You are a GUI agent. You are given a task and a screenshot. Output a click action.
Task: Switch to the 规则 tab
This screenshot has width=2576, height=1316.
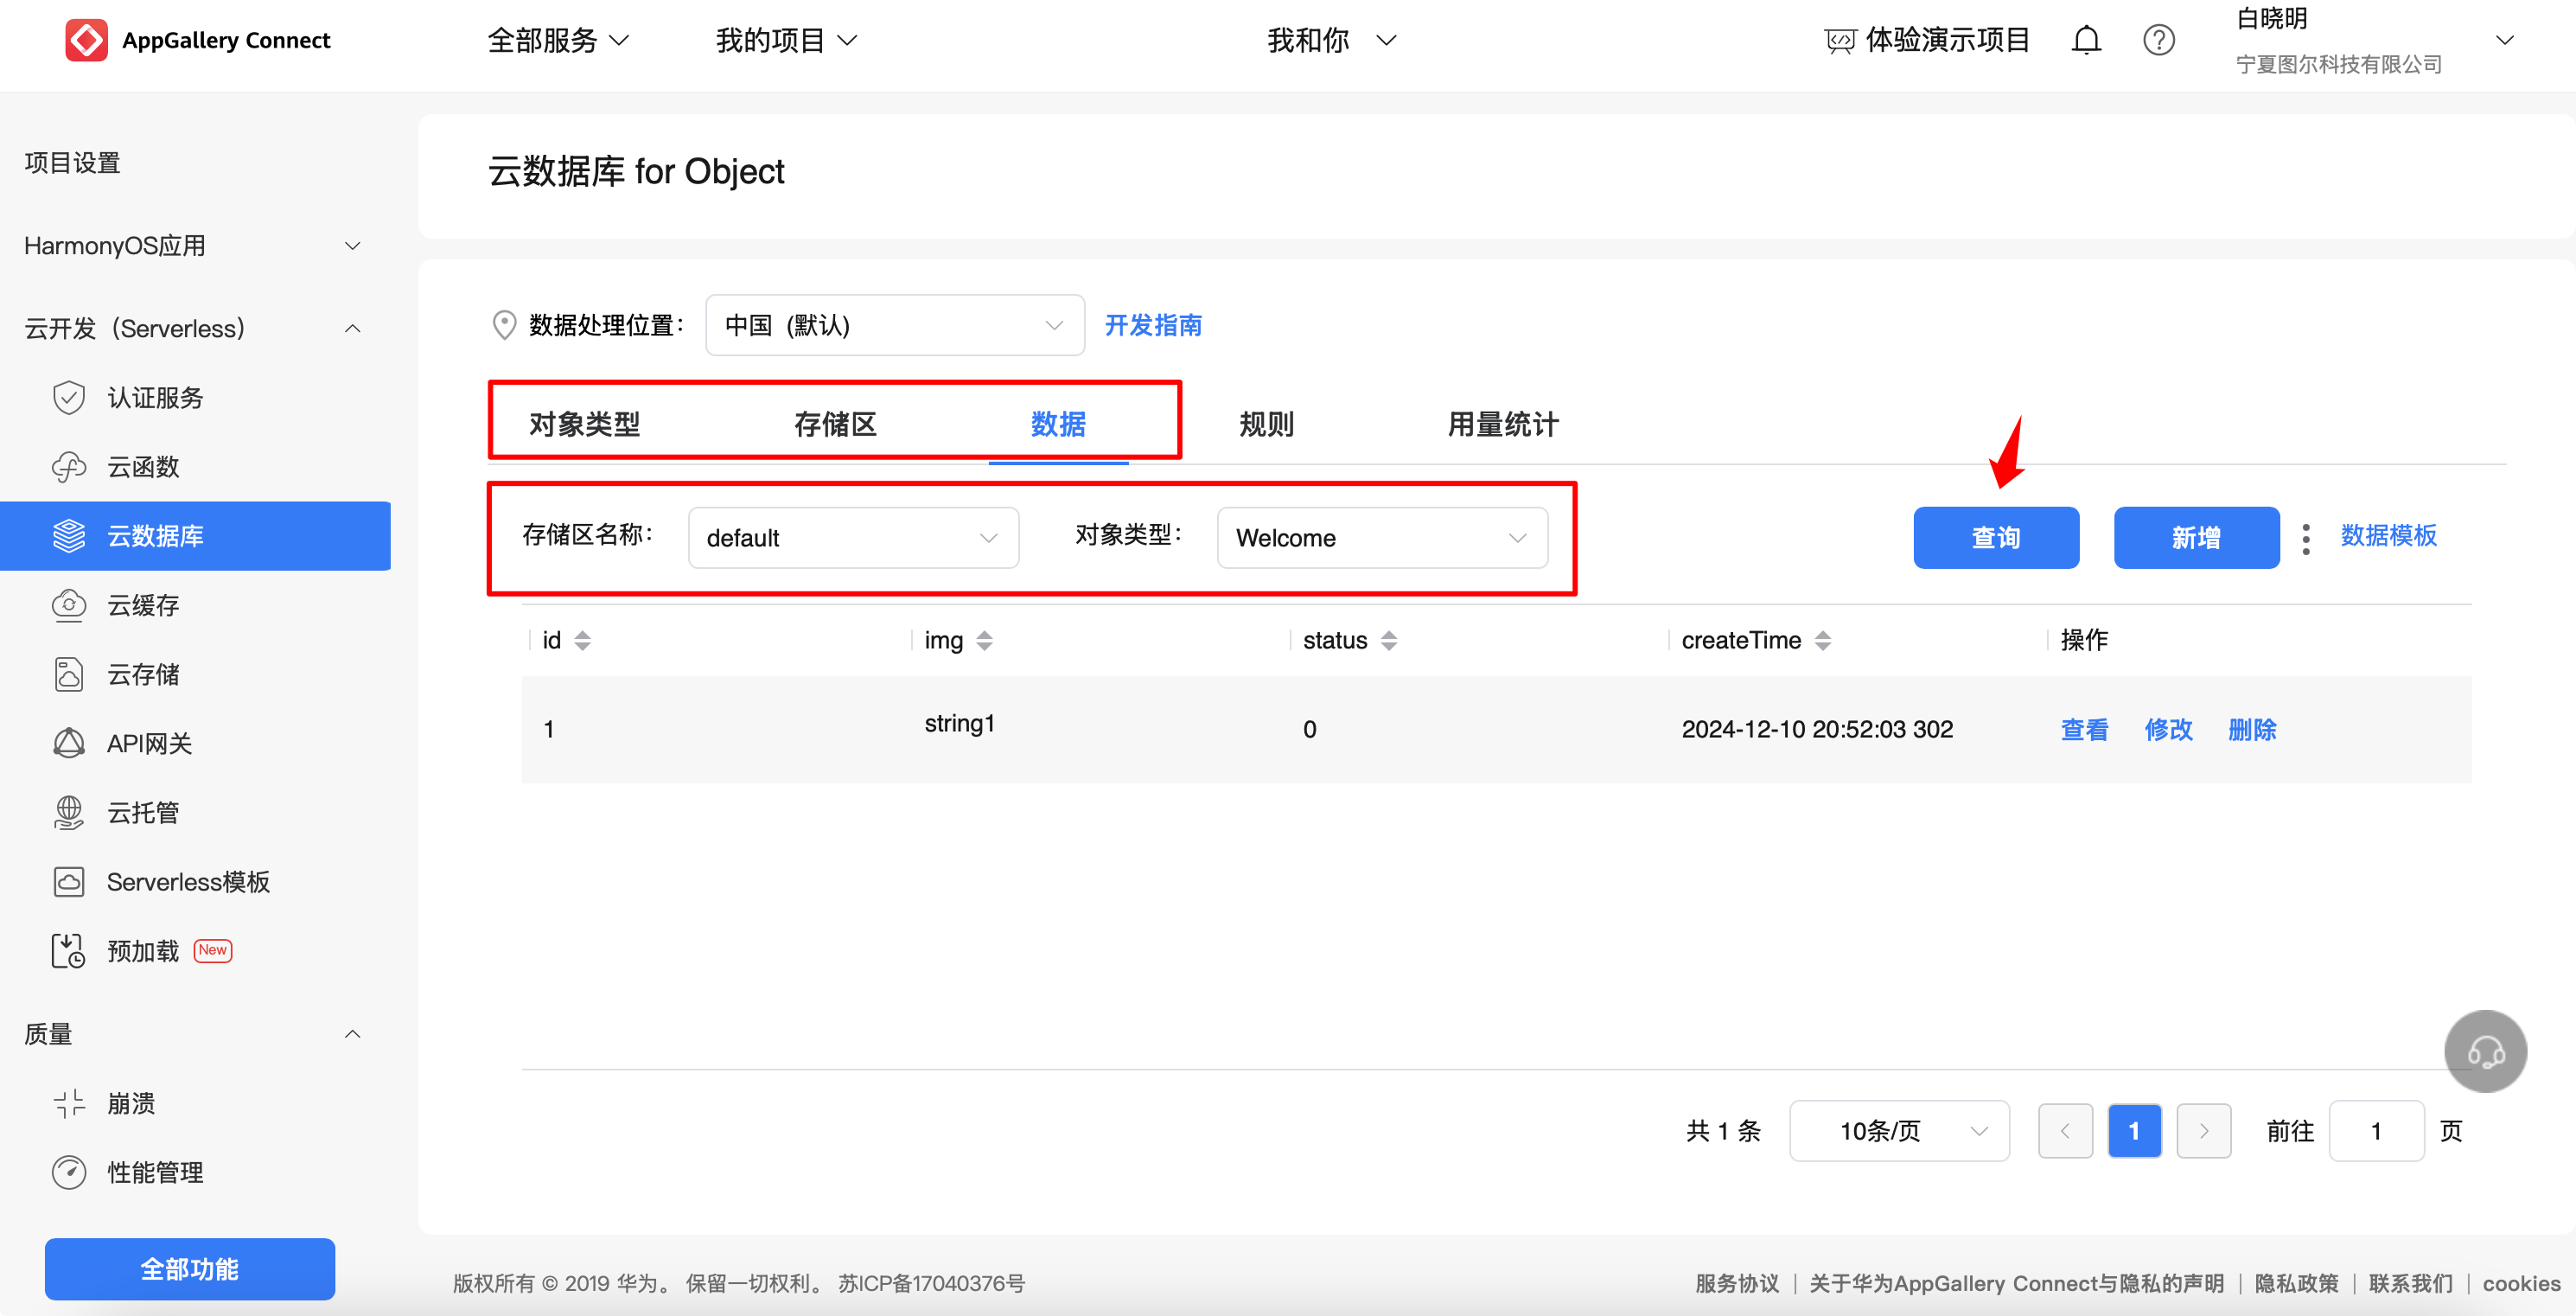tap(1266, 424)
